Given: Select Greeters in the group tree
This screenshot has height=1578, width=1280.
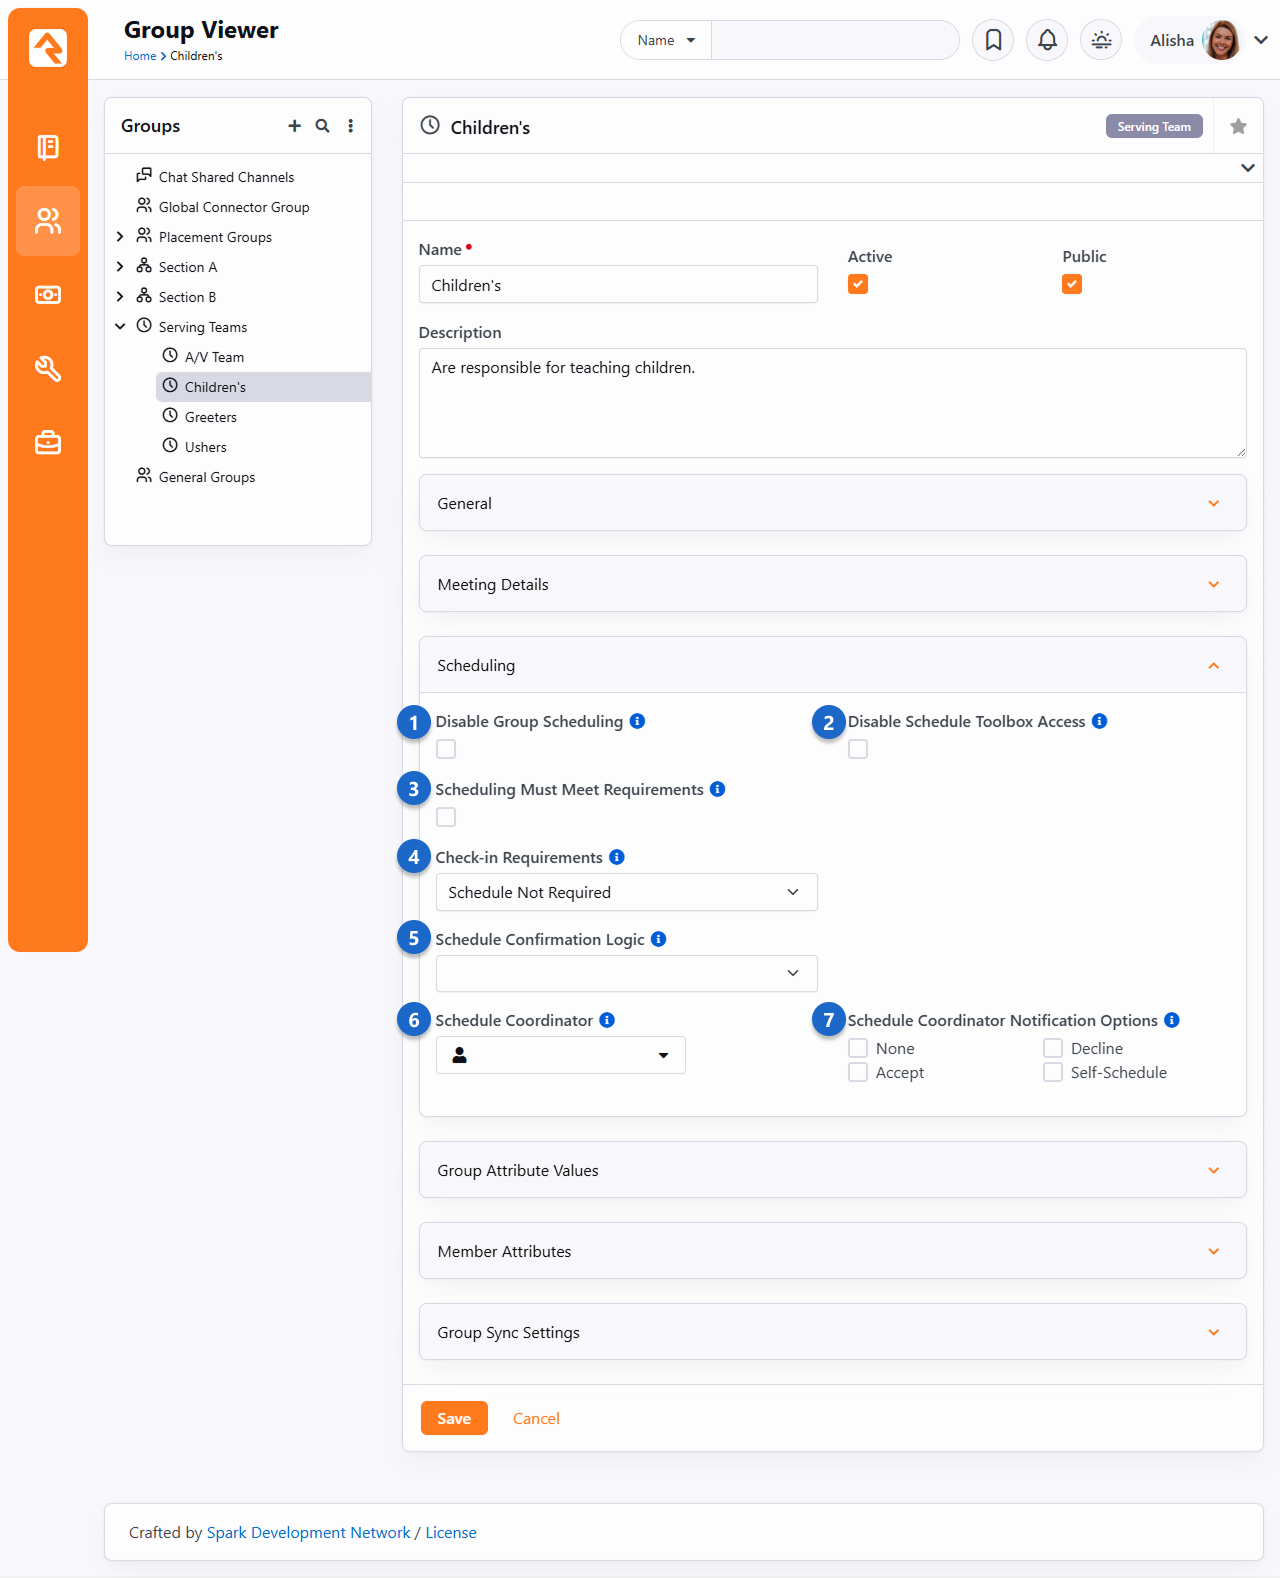Looking at the screenshot, I should coord(211,417).
